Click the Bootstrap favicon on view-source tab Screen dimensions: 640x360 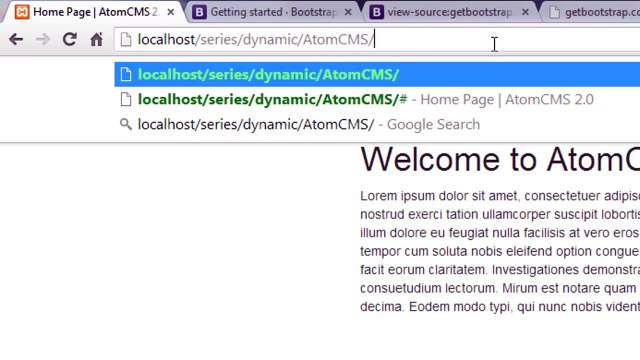coord(376,12)
